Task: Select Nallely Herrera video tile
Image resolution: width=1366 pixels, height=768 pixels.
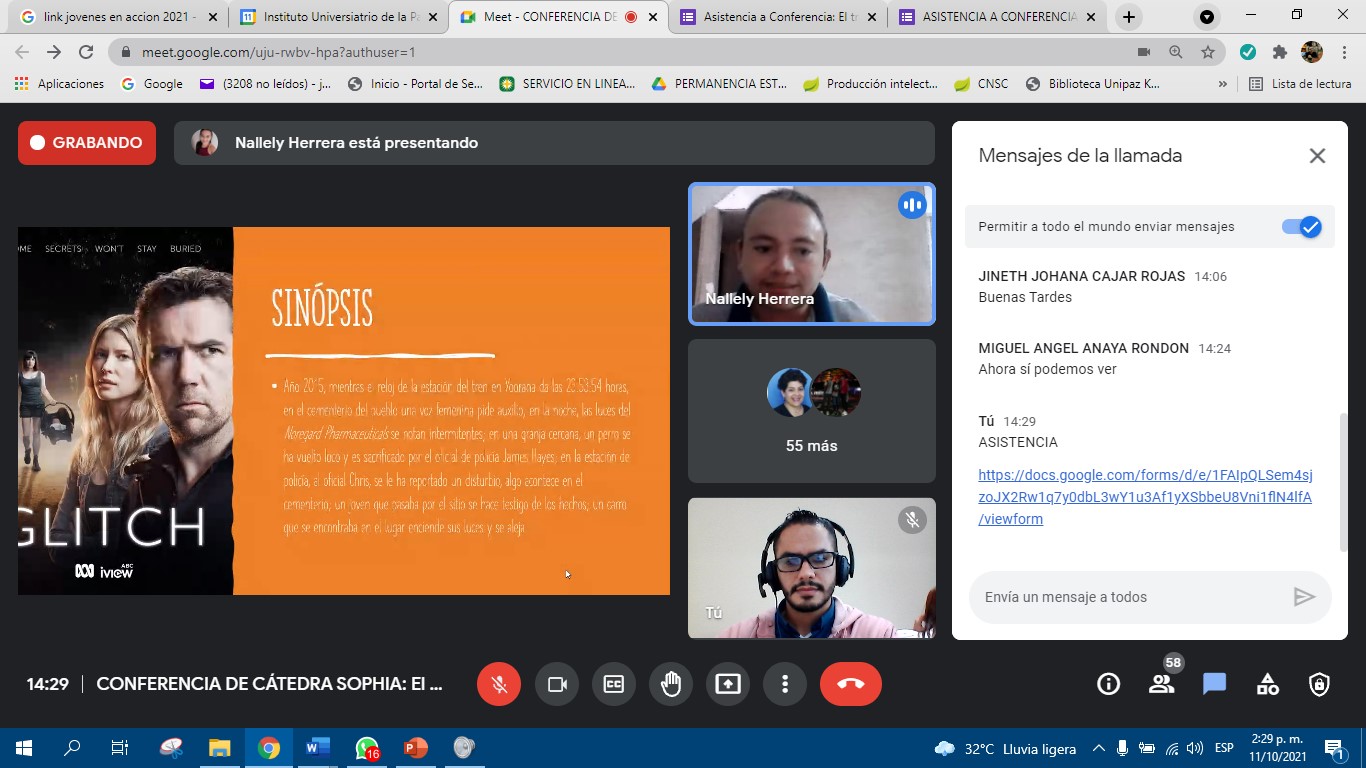Action: pyautogui.click(x=811, y=254)
